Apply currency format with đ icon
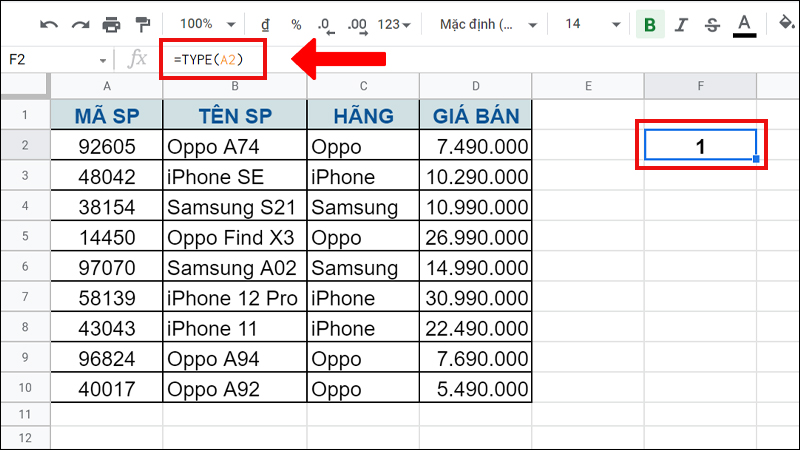Viewport: 800px width, 450px height. [265, 23]
